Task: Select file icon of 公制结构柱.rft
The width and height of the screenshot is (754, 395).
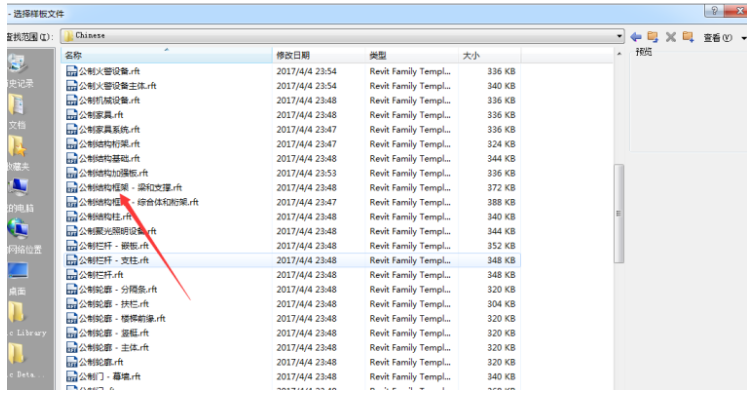Action: [x=72, y=217]
